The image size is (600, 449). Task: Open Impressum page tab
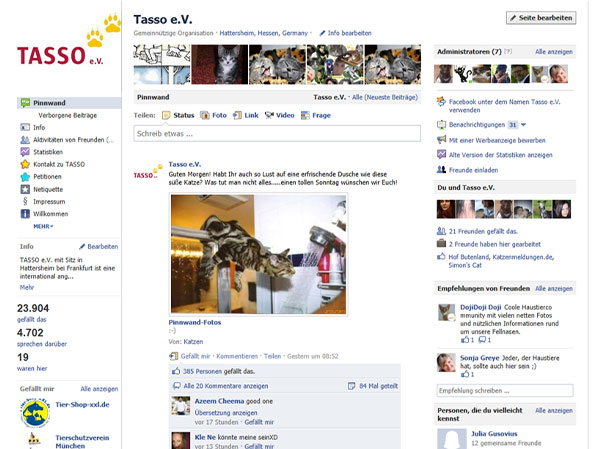coord(49,201)
